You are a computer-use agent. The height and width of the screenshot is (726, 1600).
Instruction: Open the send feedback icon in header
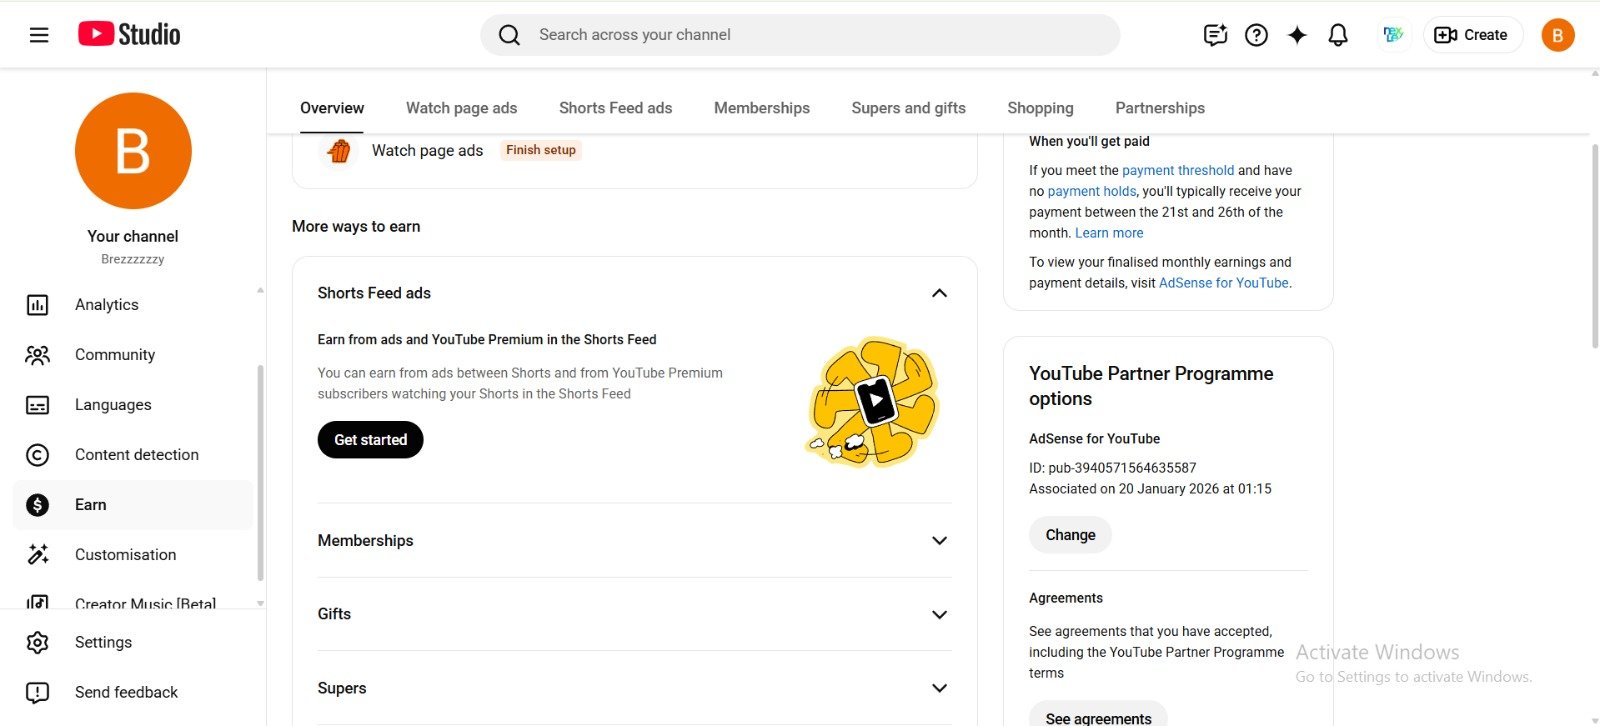click(1215, 35)
